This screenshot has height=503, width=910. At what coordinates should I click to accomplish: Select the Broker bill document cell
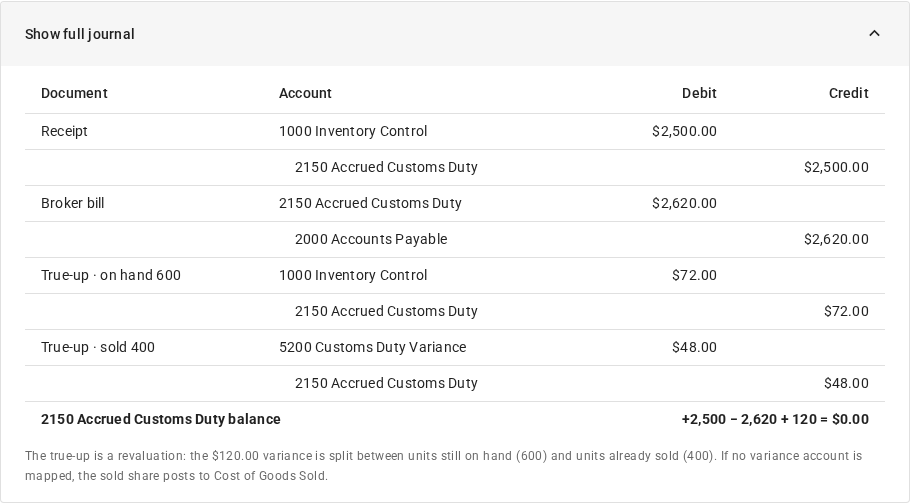tap(73, 203)
